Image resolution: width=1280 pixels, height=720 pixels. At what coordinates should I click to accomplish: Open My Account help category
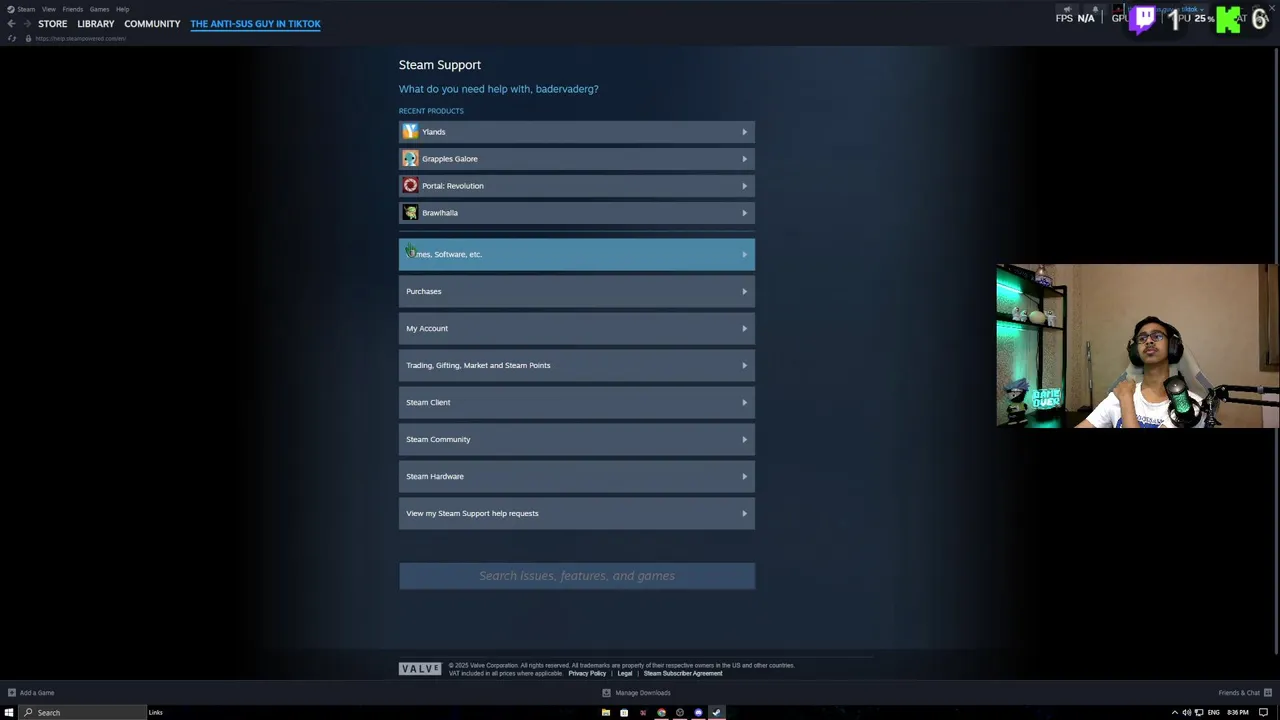577,328
